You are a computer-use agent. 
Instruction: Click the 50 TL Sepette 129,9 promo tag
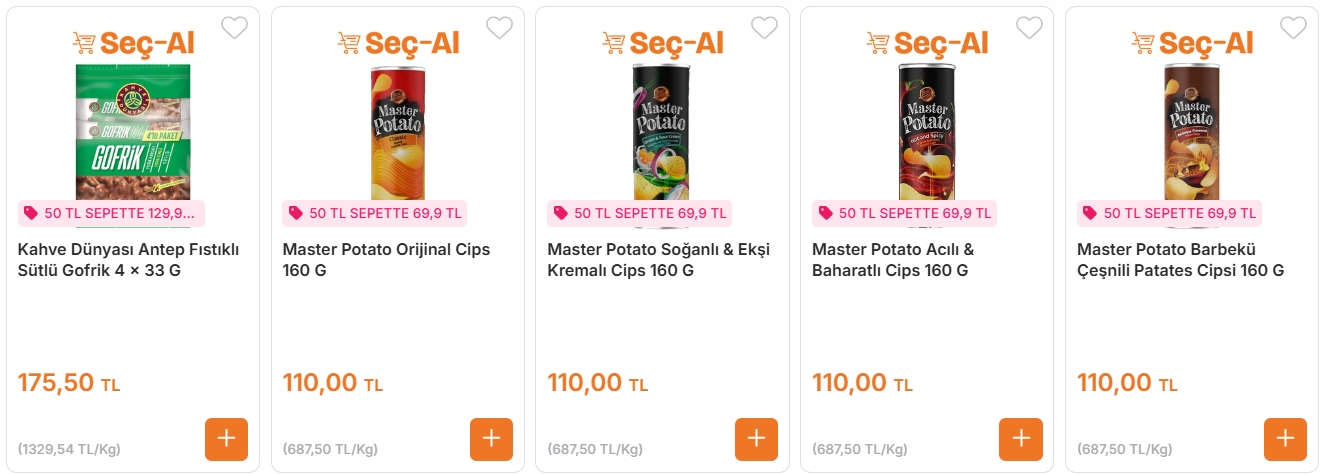[111, 213]
